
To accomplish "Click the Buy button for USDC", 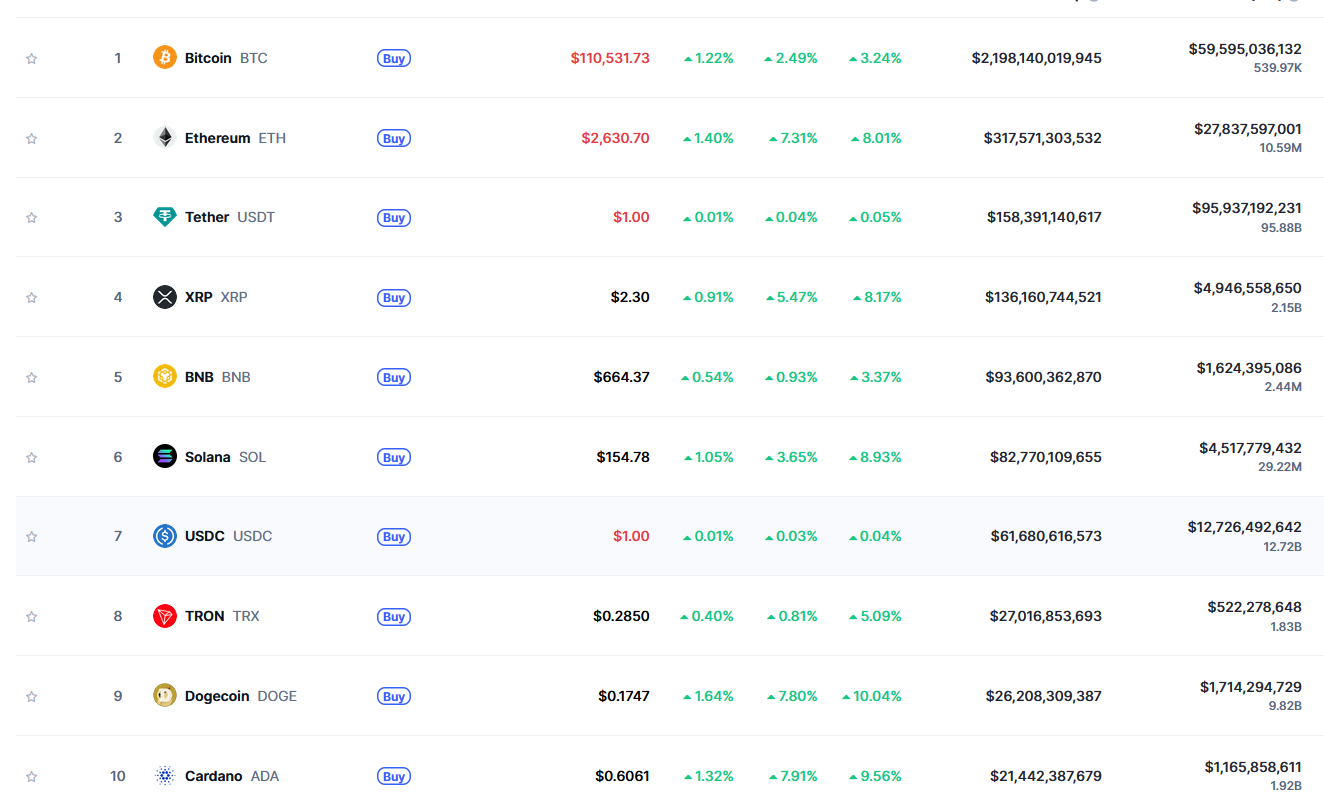I will pyautogui.click(x=394, y=536).
